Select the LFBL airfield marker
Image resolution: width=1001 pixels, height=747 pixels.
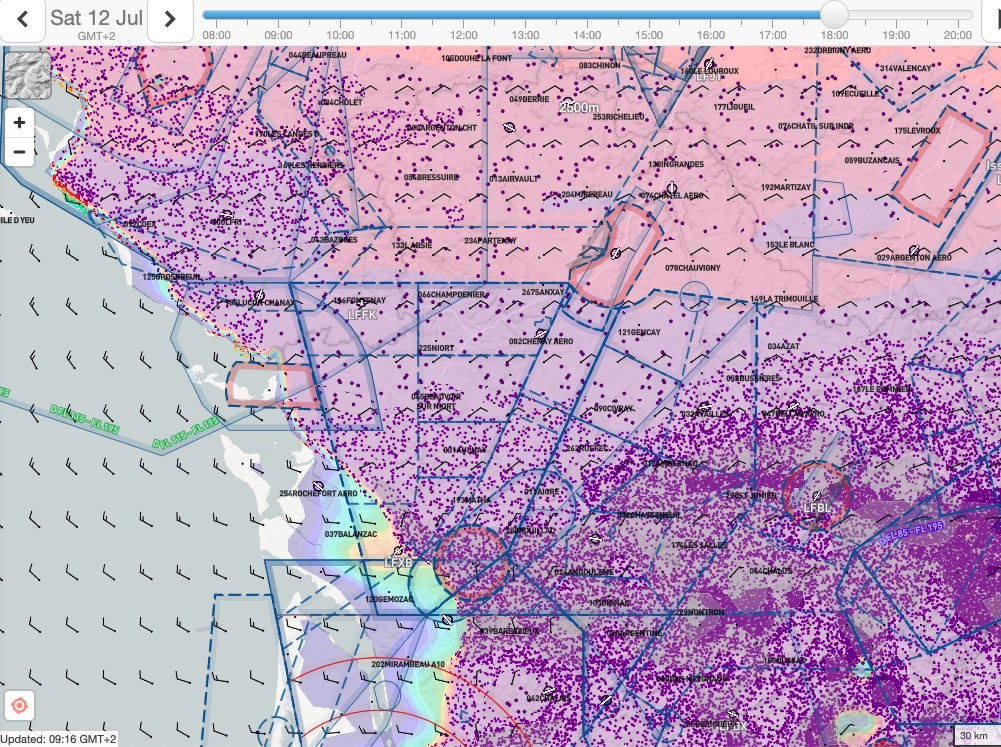pyautogui.click(x=817, y=494)
